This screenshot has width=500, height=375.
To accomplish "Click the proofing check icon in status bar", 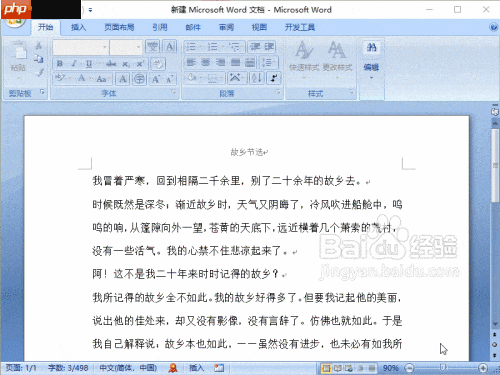I will coord(173,368).
